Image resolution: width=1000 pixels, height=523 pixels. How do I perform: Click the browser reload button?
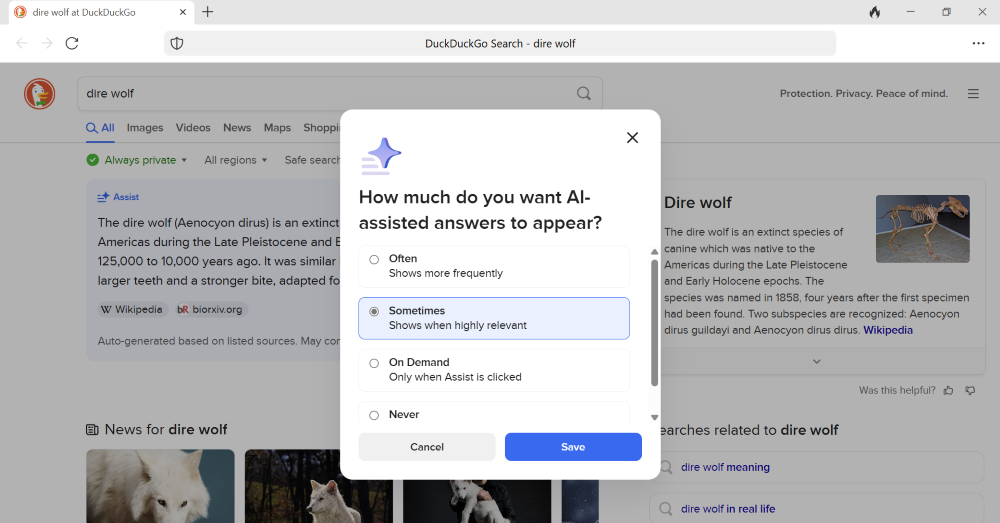[72, 43]
